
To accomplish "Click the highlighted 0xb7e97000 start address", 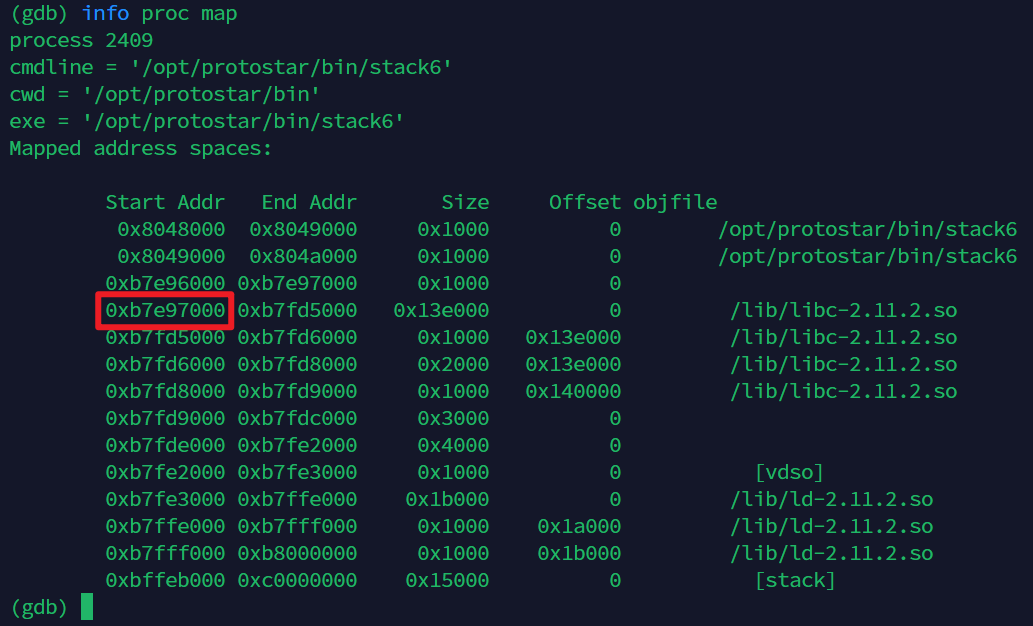I will [x=165, y=310].
